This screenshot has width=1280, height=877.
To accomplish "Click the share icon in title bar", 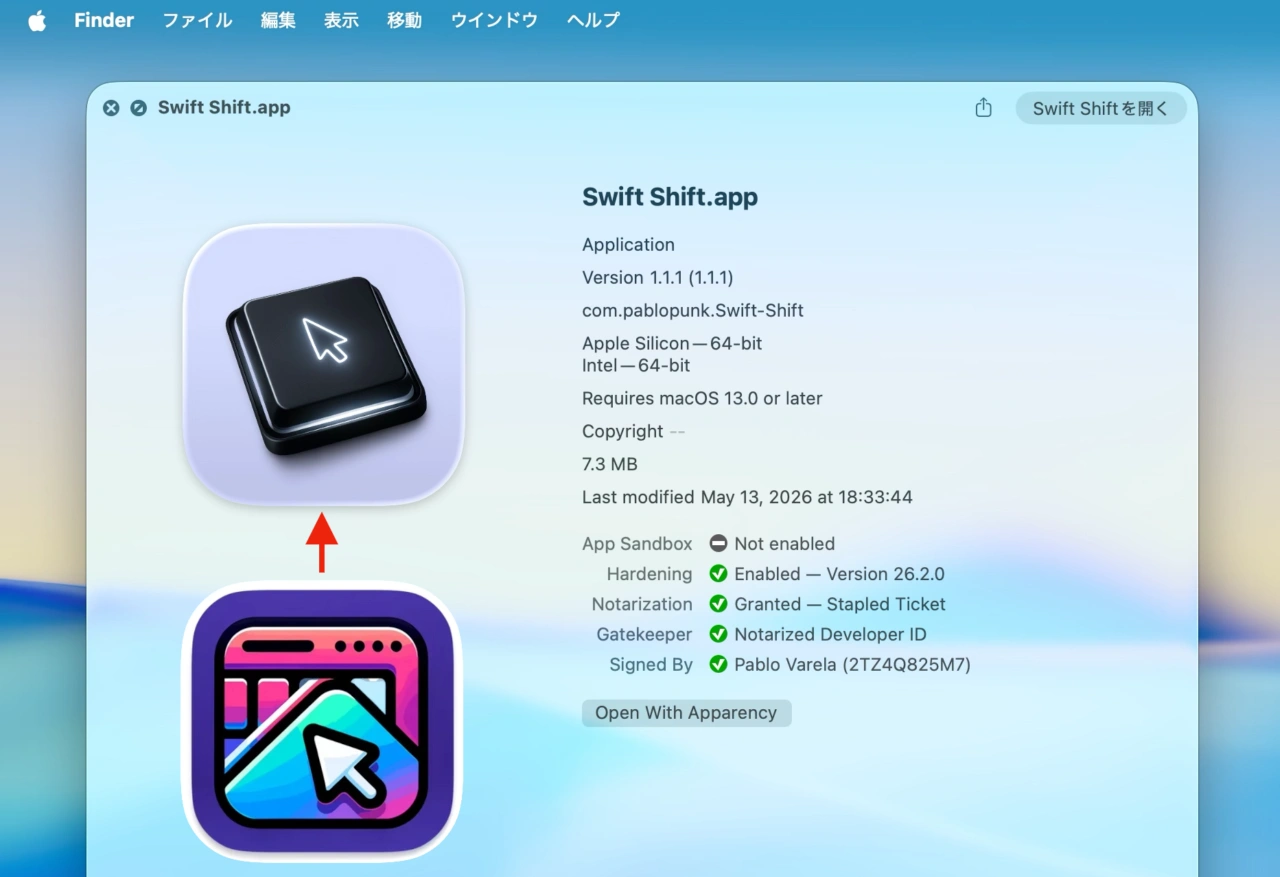I will pyautogui.click(x=983, y=108).
